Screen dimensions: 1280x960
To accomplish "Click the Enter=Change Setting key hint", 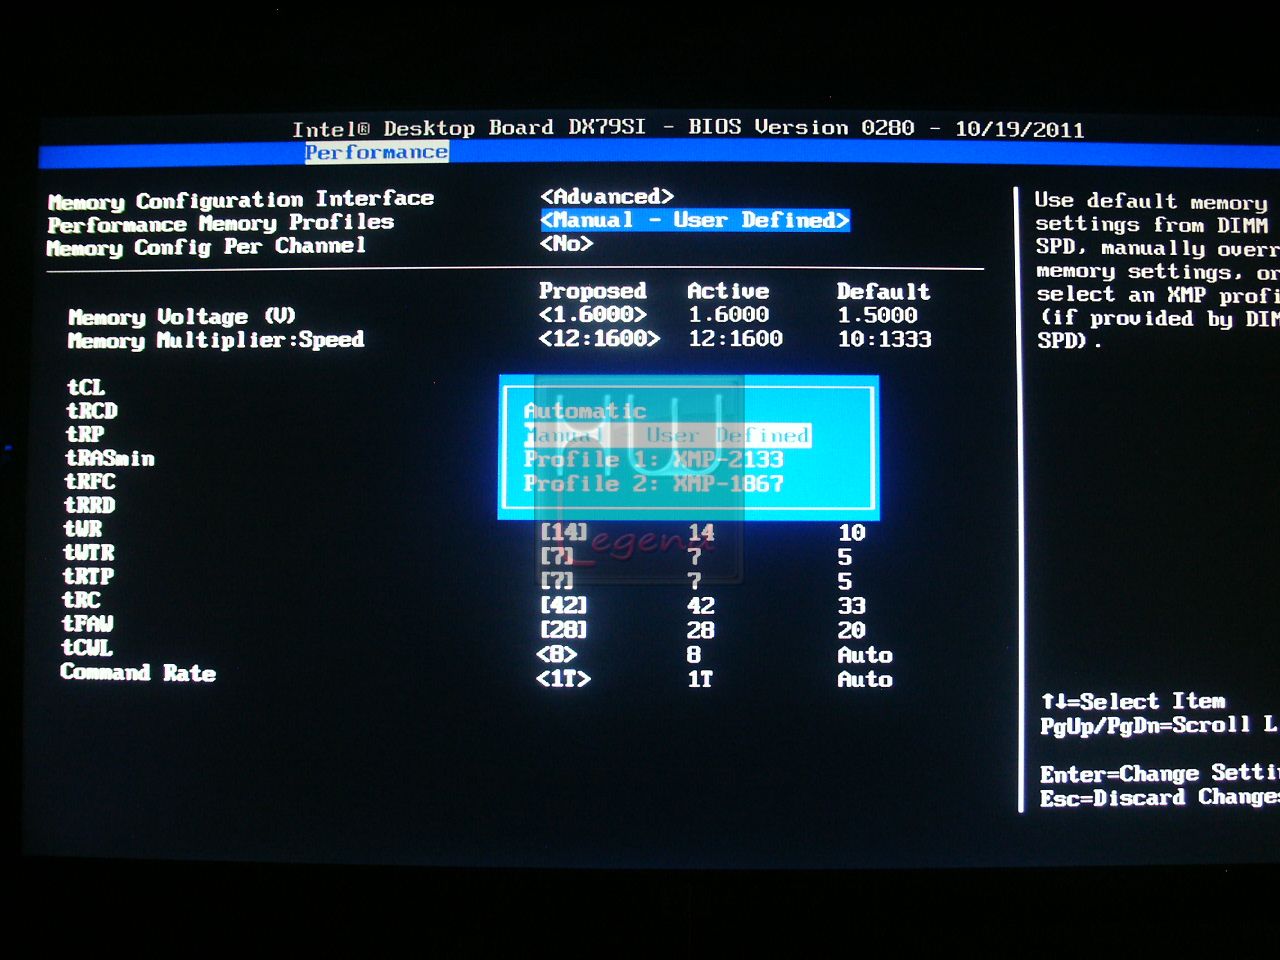I will click(1159, 773).
